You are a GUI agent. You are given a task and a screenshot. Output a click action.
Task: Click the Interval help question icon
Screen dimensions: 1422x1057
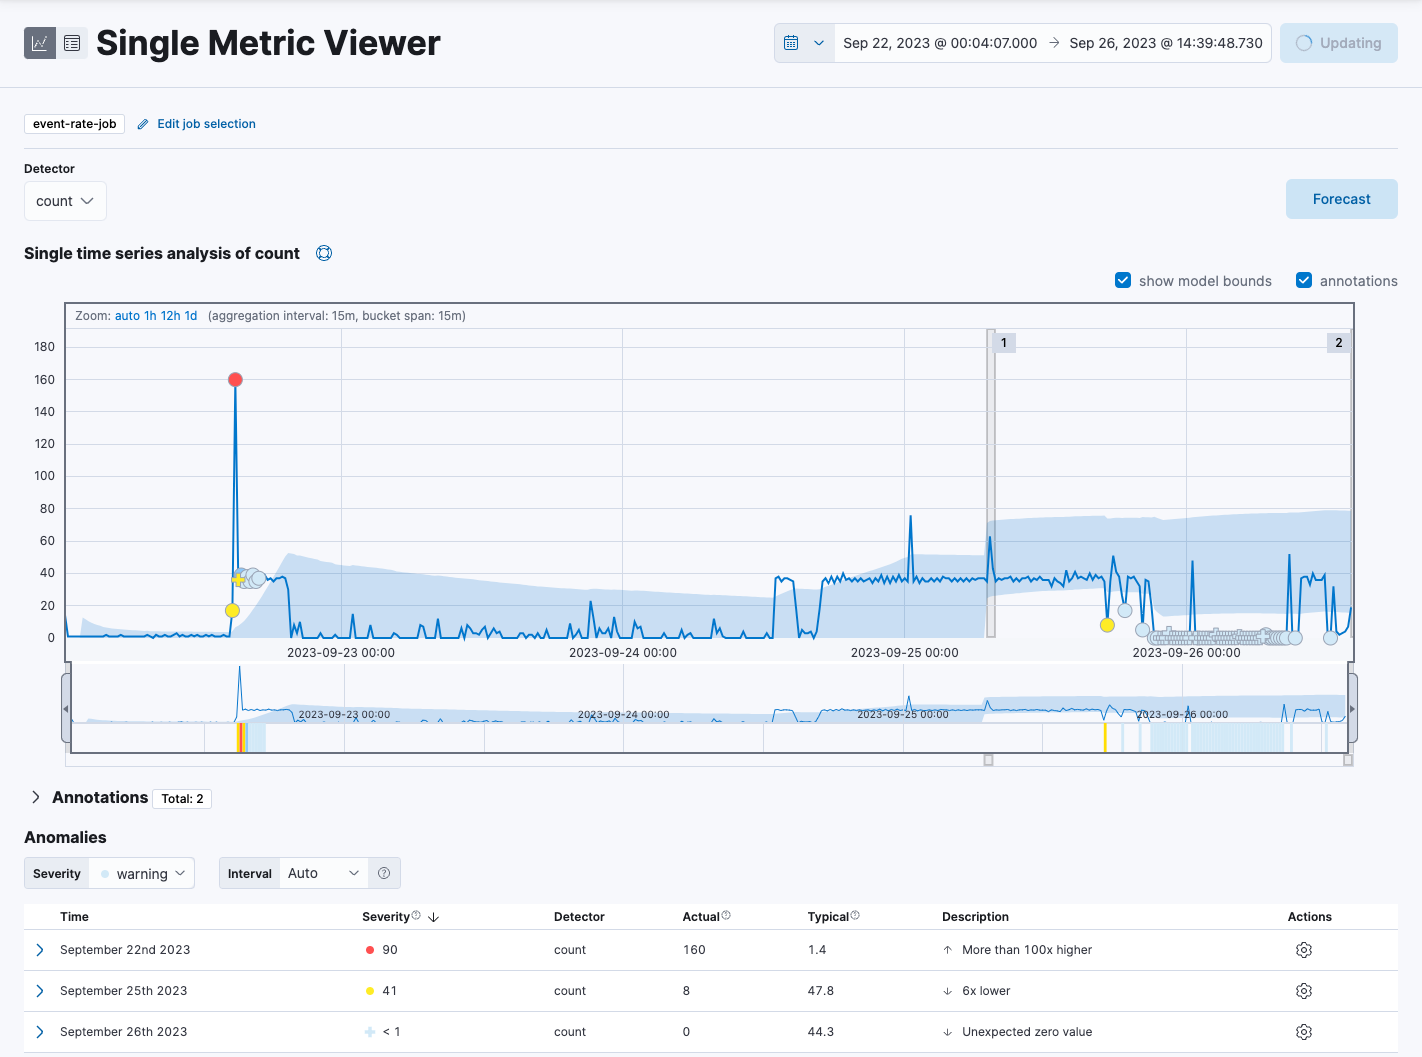click(x=384, y=873)
